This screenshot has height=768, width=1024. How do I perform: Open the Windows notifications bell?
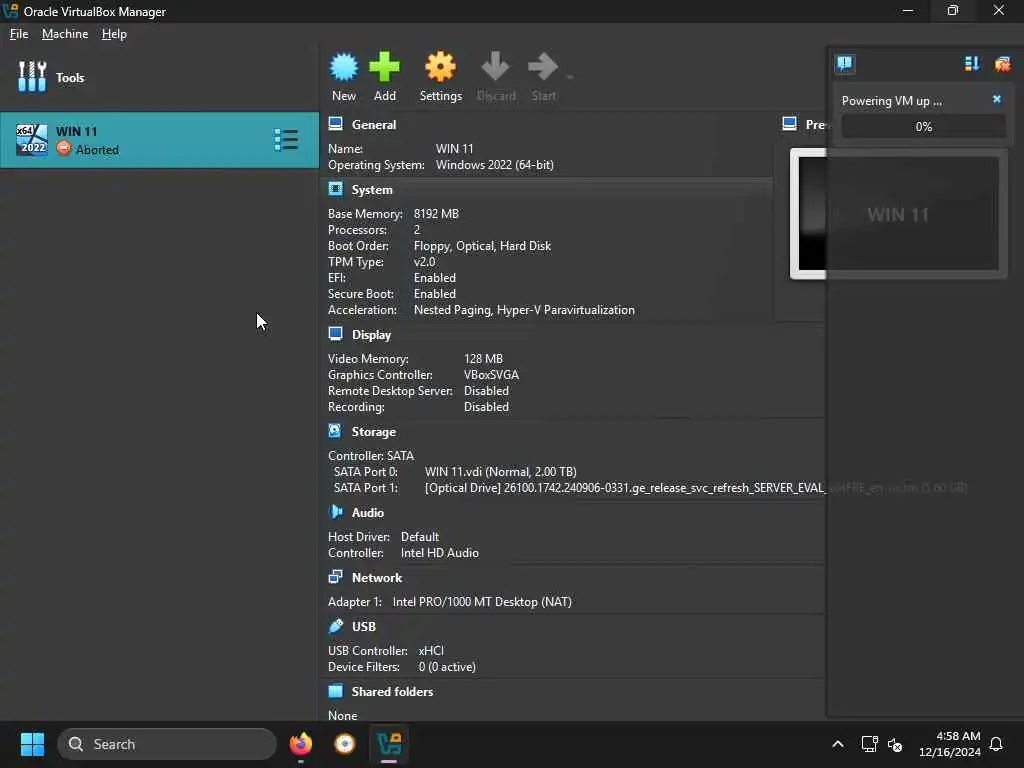coord(996,744)
